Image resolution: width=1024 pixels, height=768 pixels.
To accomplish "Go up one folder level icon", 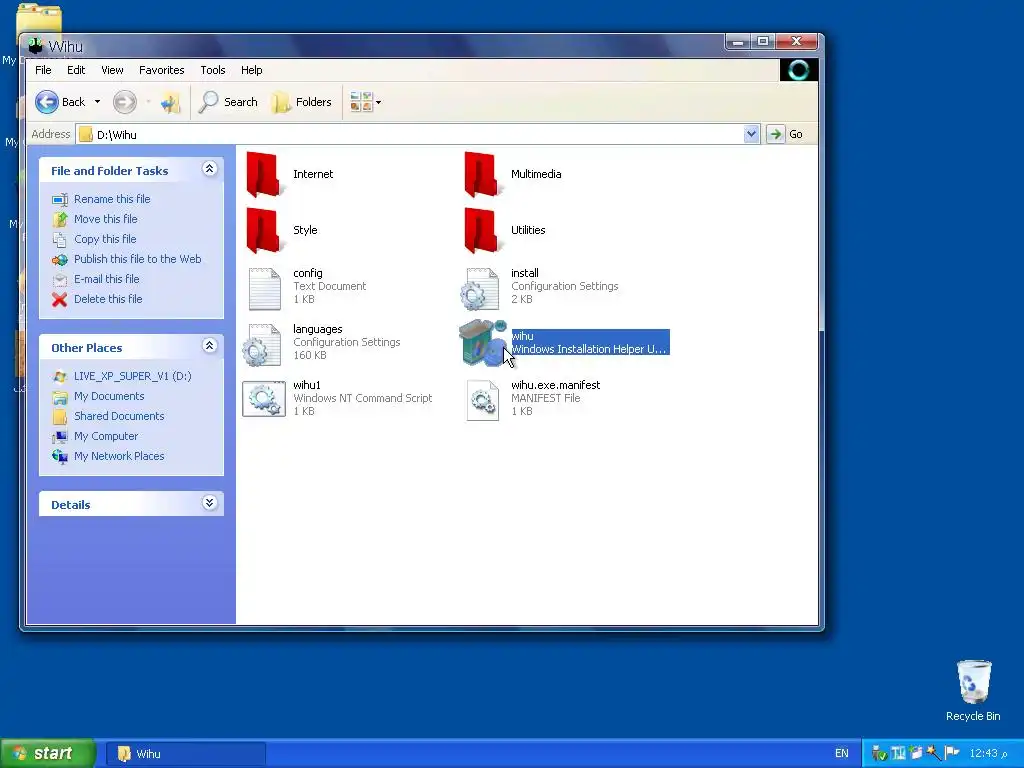I will 170,103.
